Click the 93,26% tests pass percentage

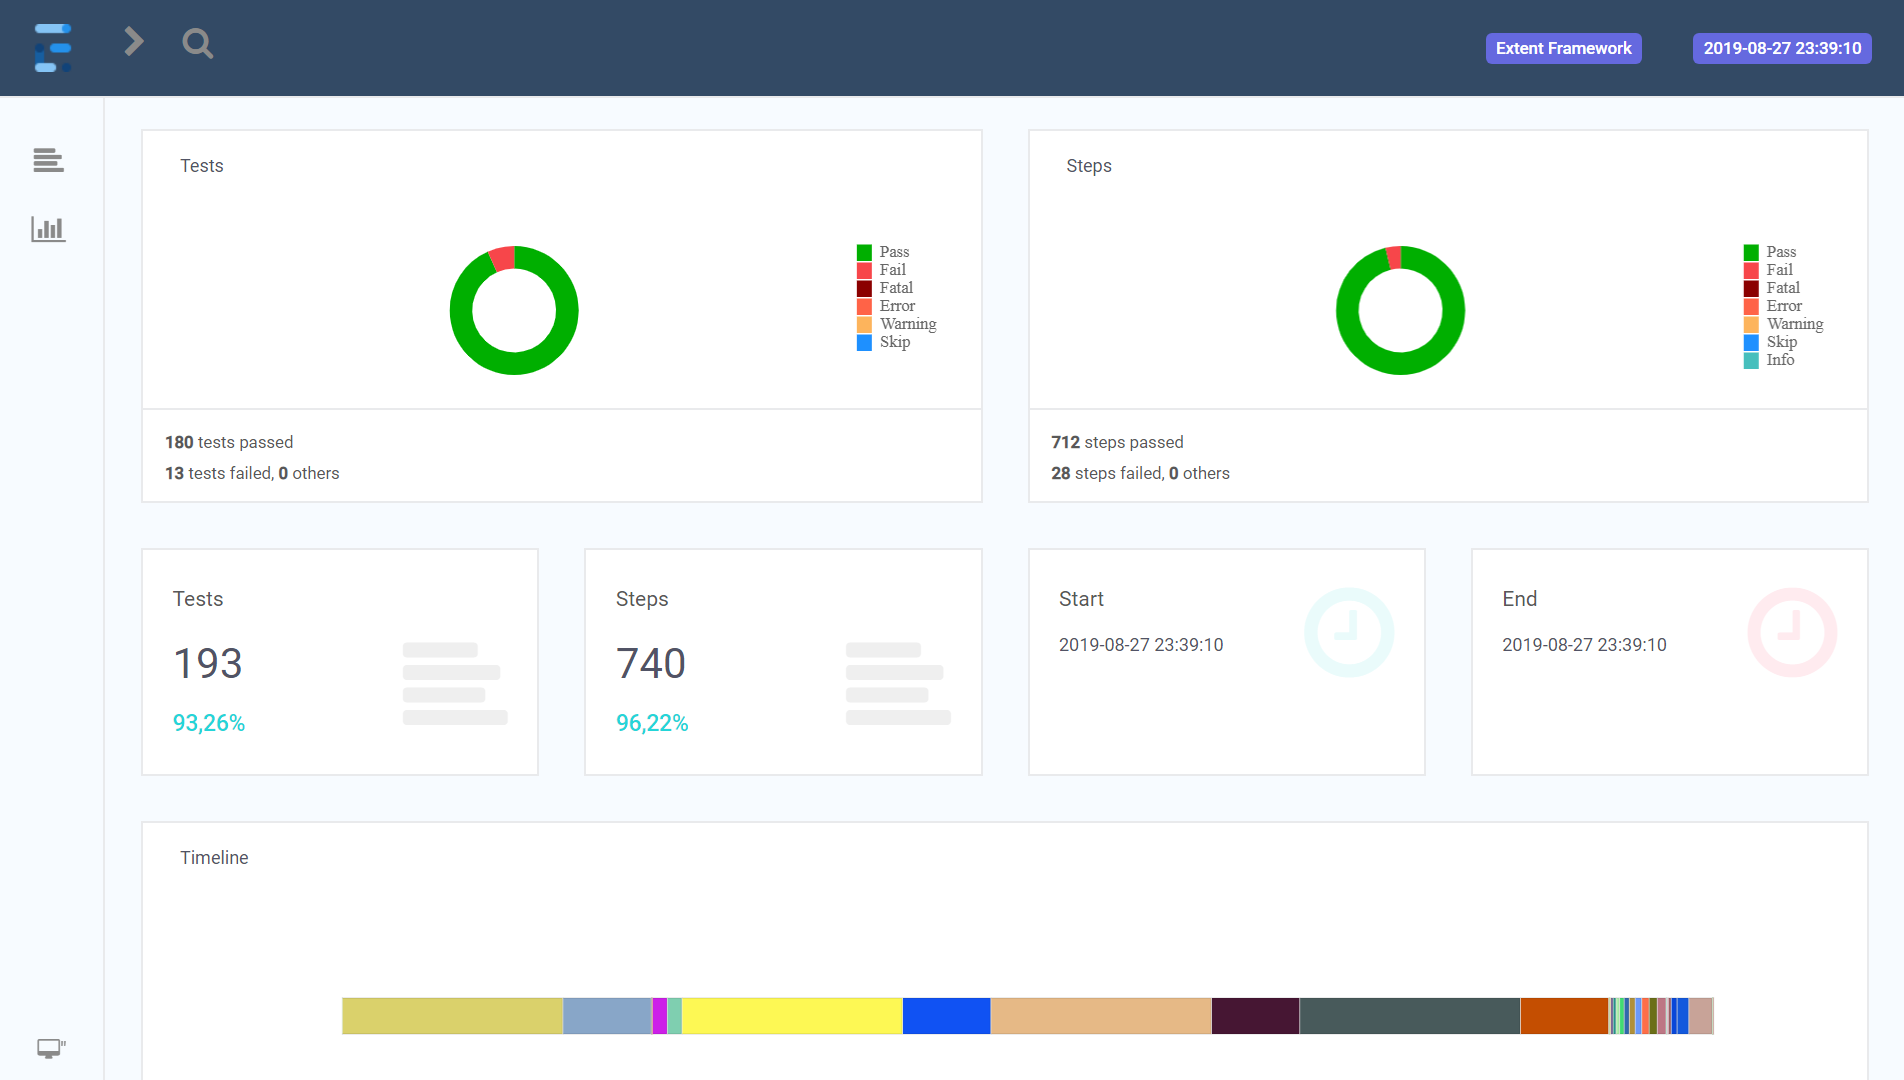(x=209, y=723)
